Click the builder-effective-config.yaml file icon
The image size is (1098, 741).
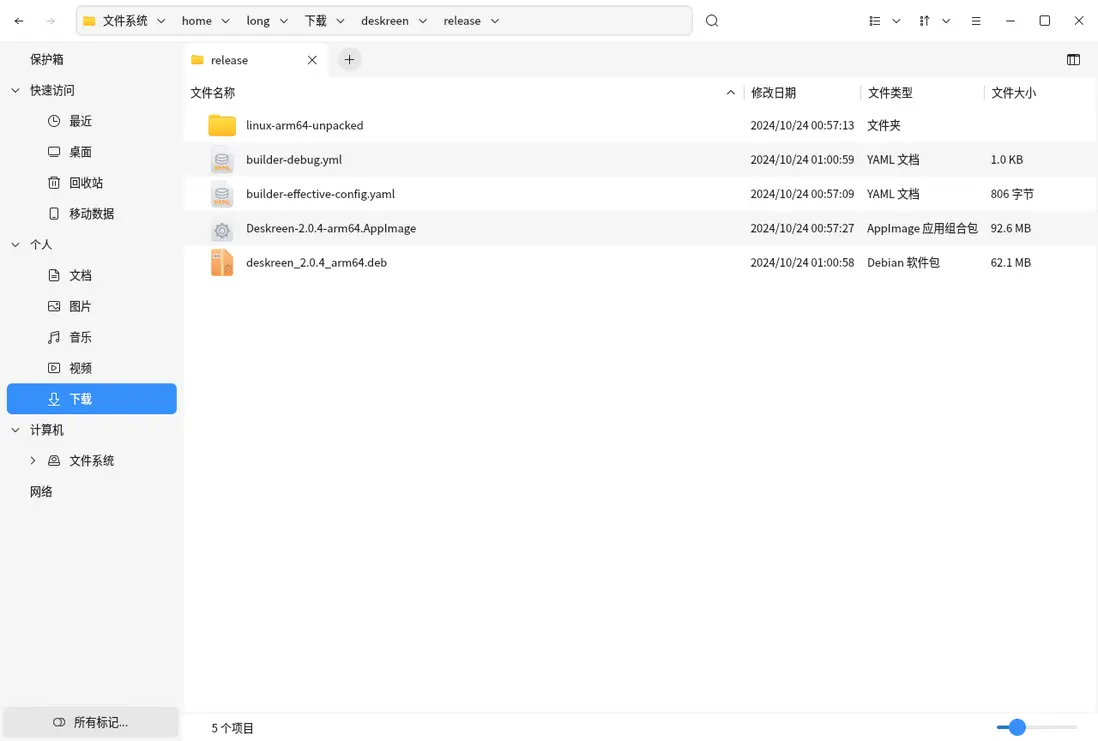[222, 194]
